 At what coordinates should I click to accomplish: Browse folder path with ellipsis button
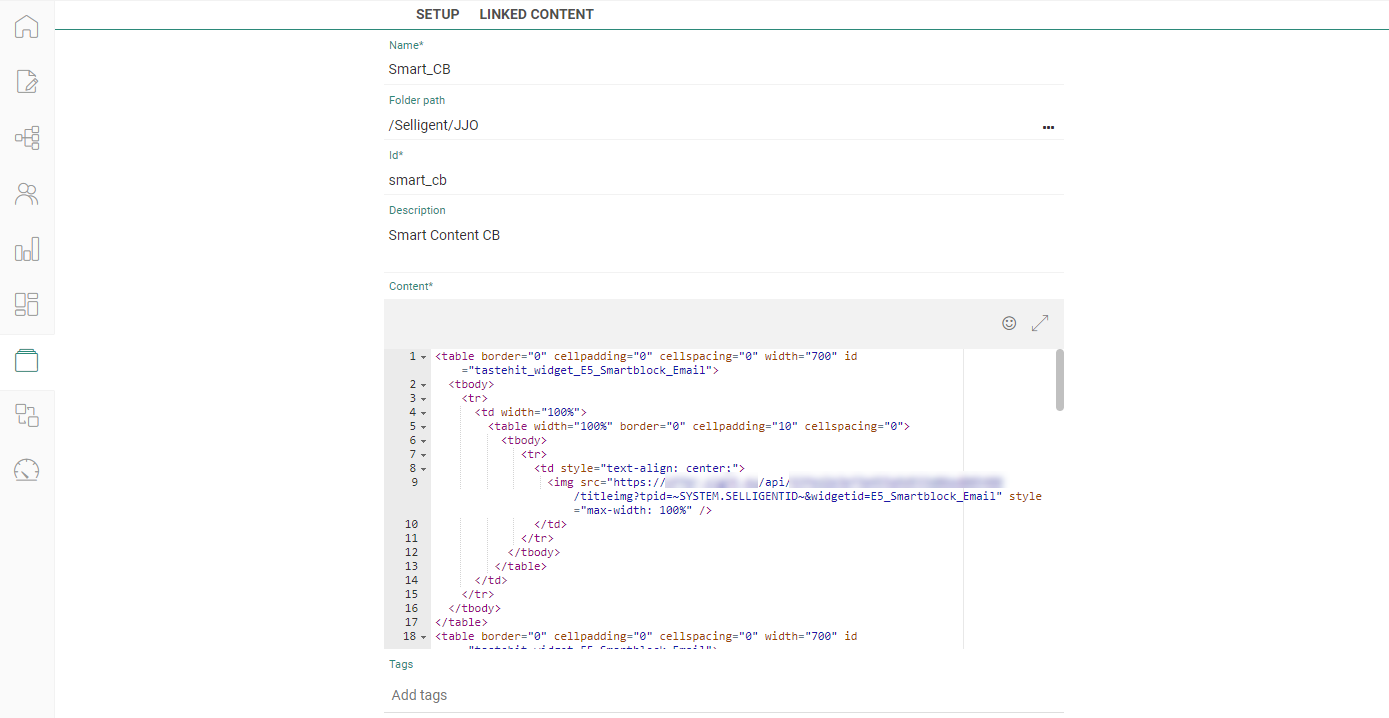(1048, 127)
